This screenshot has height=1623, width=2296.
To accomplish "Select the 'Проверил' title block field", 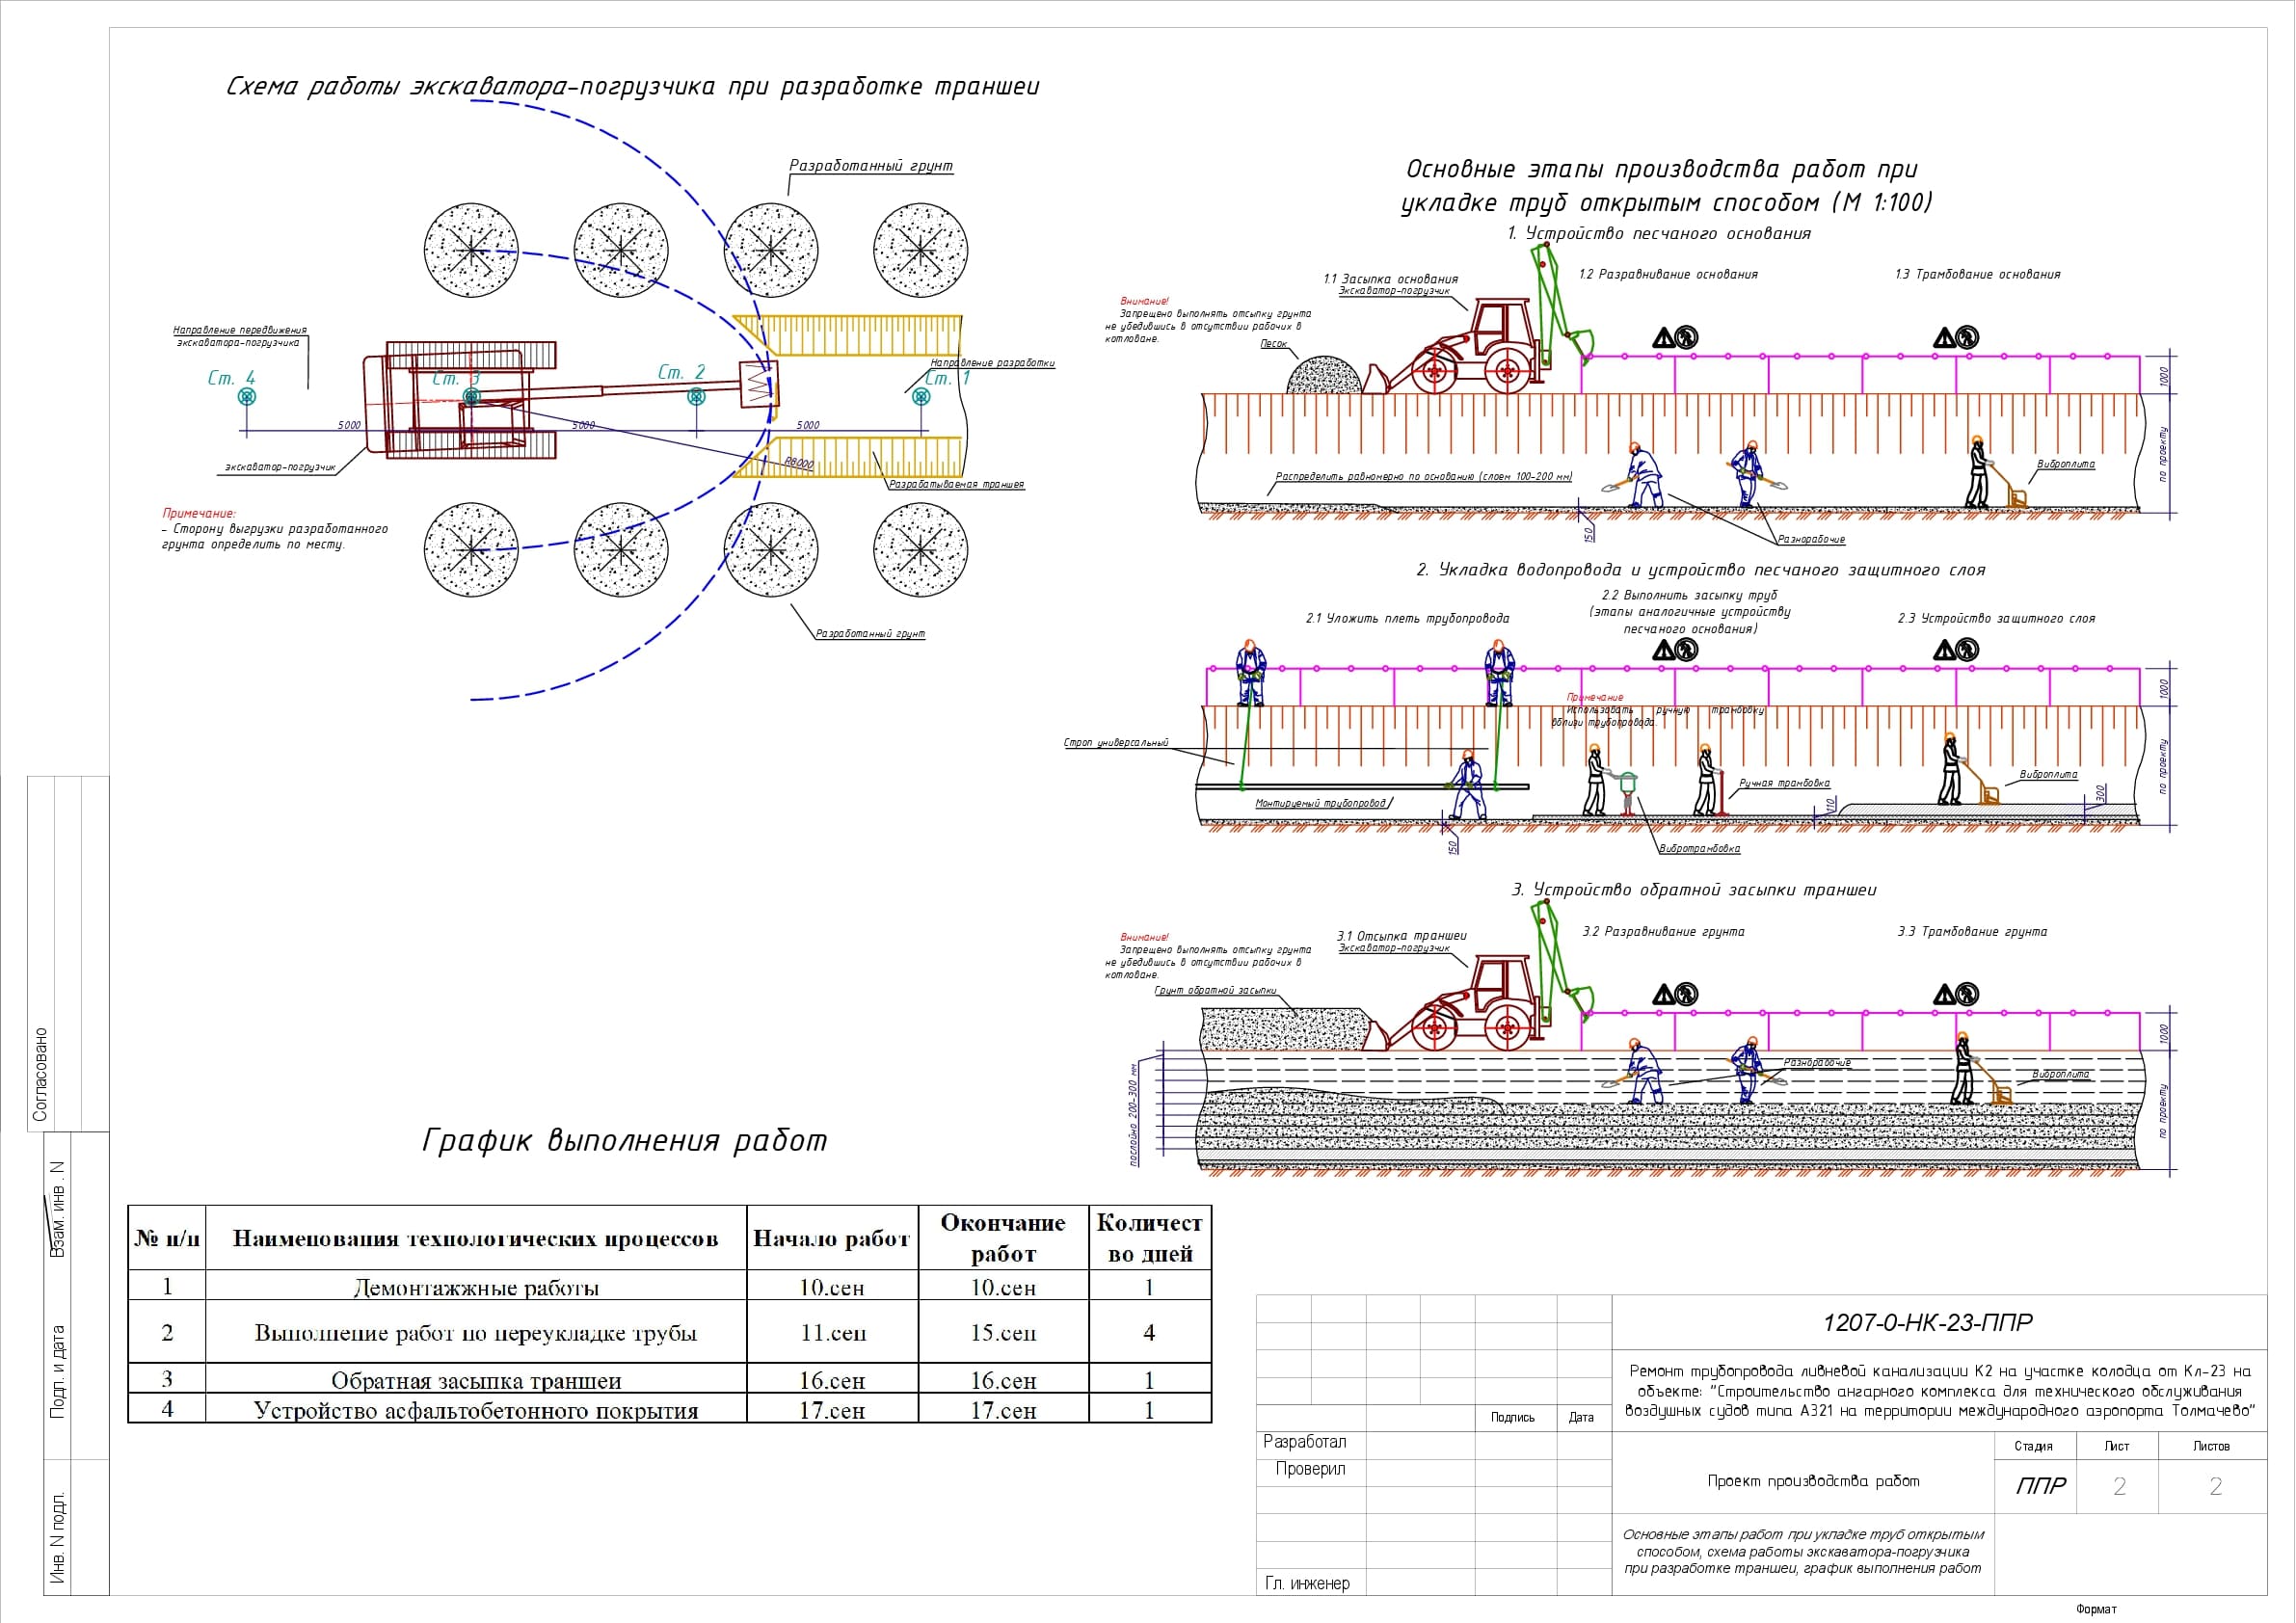I will pyautogui.click(x=1310, y=1469).
